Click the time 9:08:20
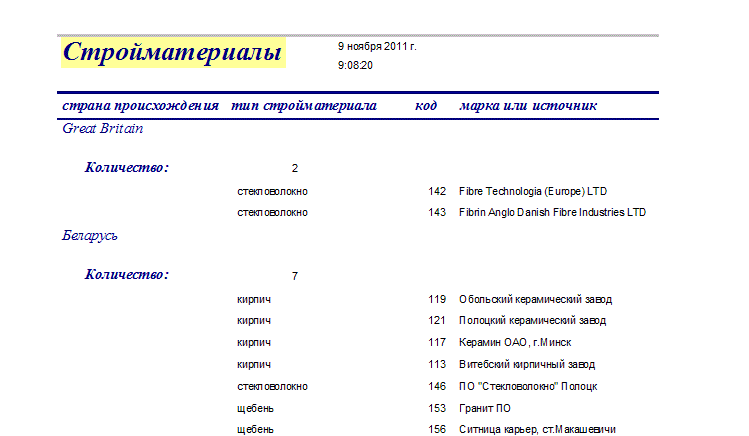The width and height of the screenshot is (749, 436). 355,65
